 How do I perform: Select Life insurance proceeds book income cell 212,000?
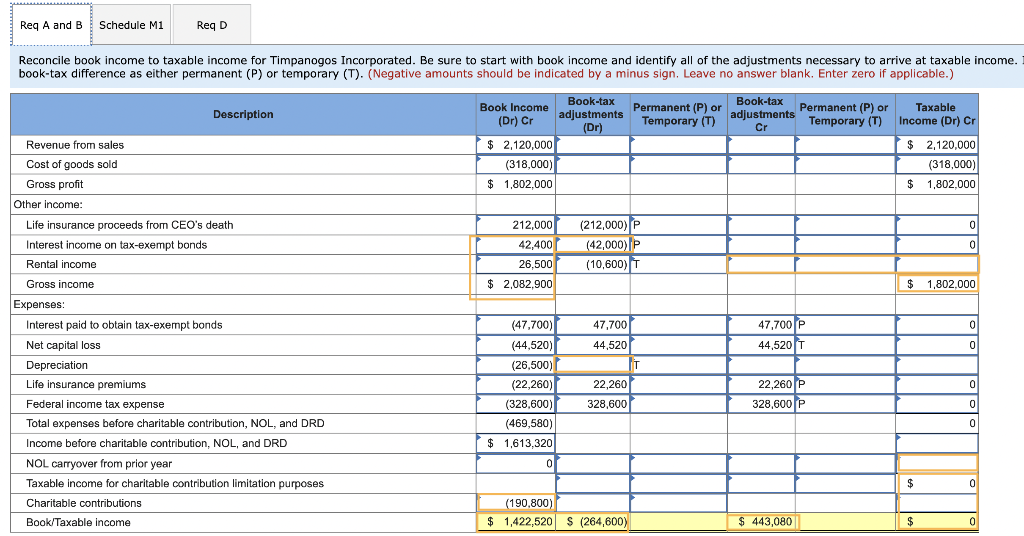coord(516,225)
